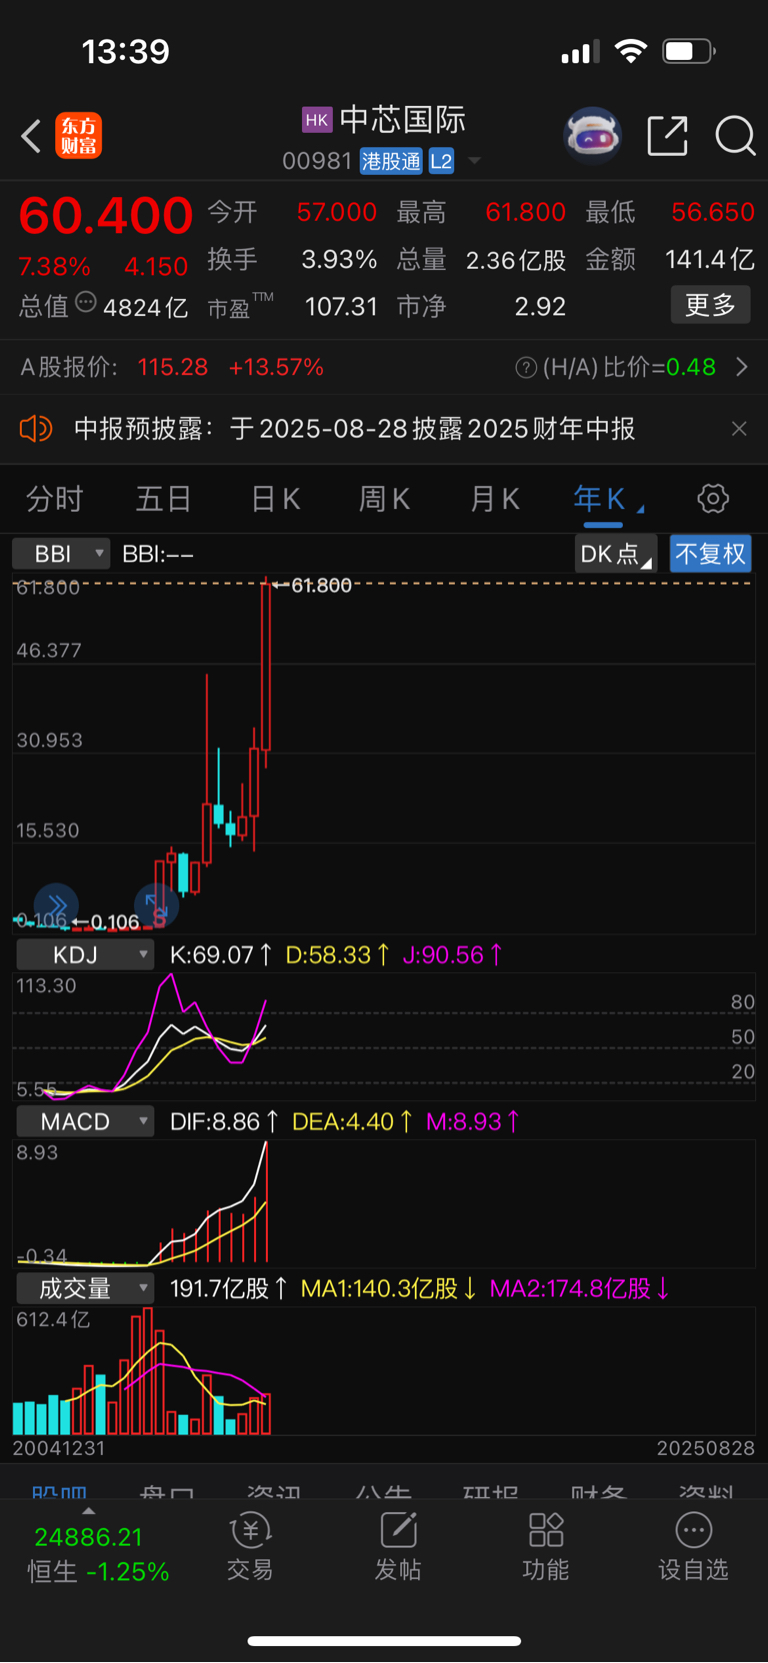Open the robot AI assistant avatar

(x=593, y=135)
